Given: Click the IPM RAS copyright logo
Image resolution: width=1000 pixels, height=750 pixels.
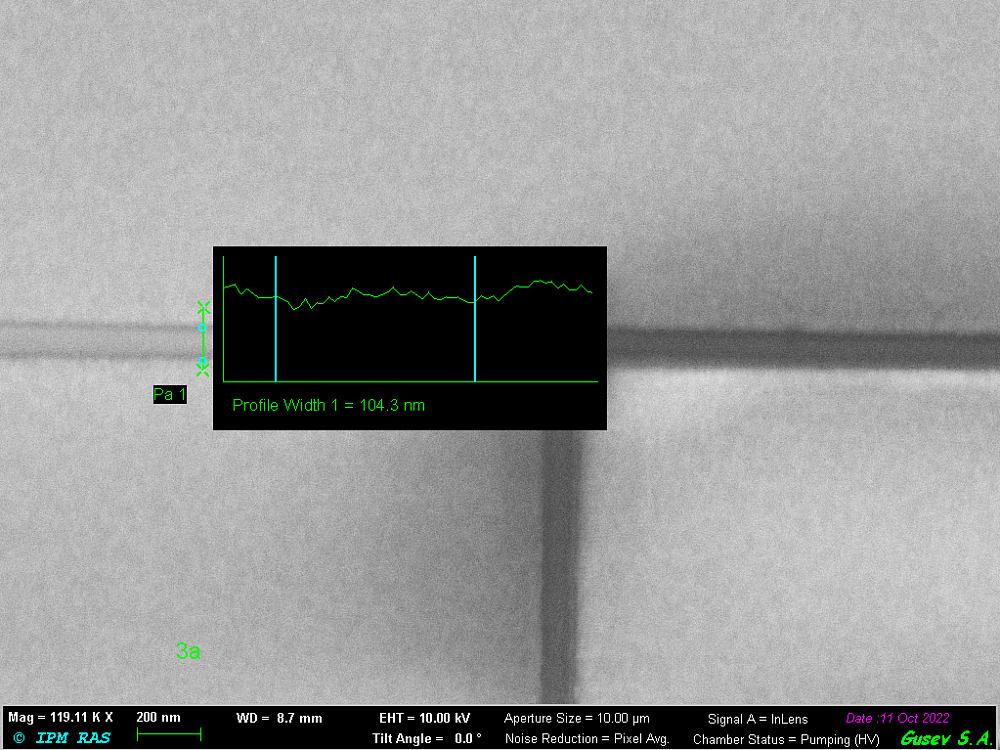Looking at the screenshot, I should (x=61, y=738).
